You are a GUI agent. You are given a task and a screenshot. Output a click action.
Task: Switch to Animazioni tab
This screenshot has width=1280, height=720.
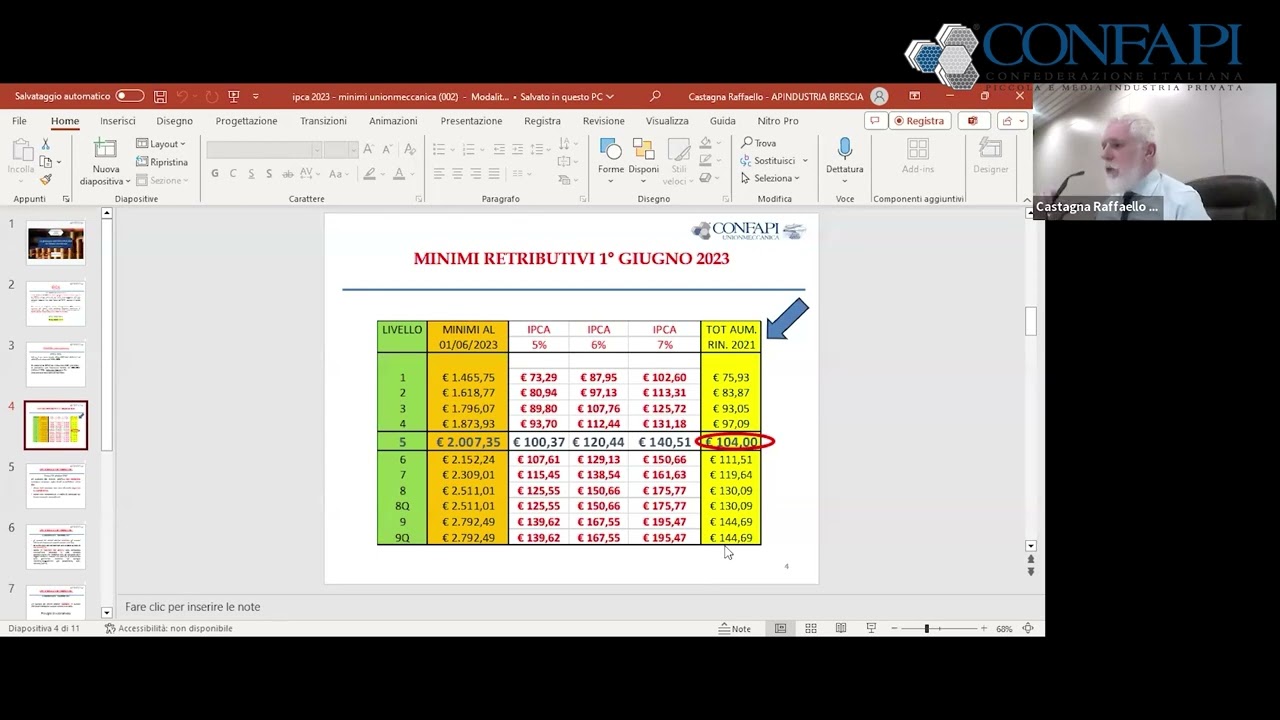coord(393,121)
